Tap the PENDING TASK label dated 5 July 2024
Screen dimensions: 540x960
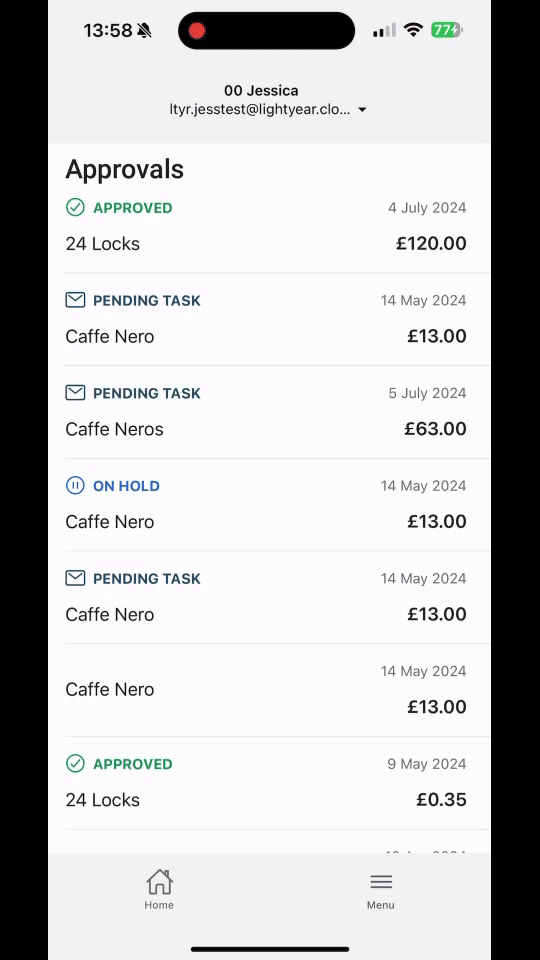pyautogui.click(x=147, y=393)
